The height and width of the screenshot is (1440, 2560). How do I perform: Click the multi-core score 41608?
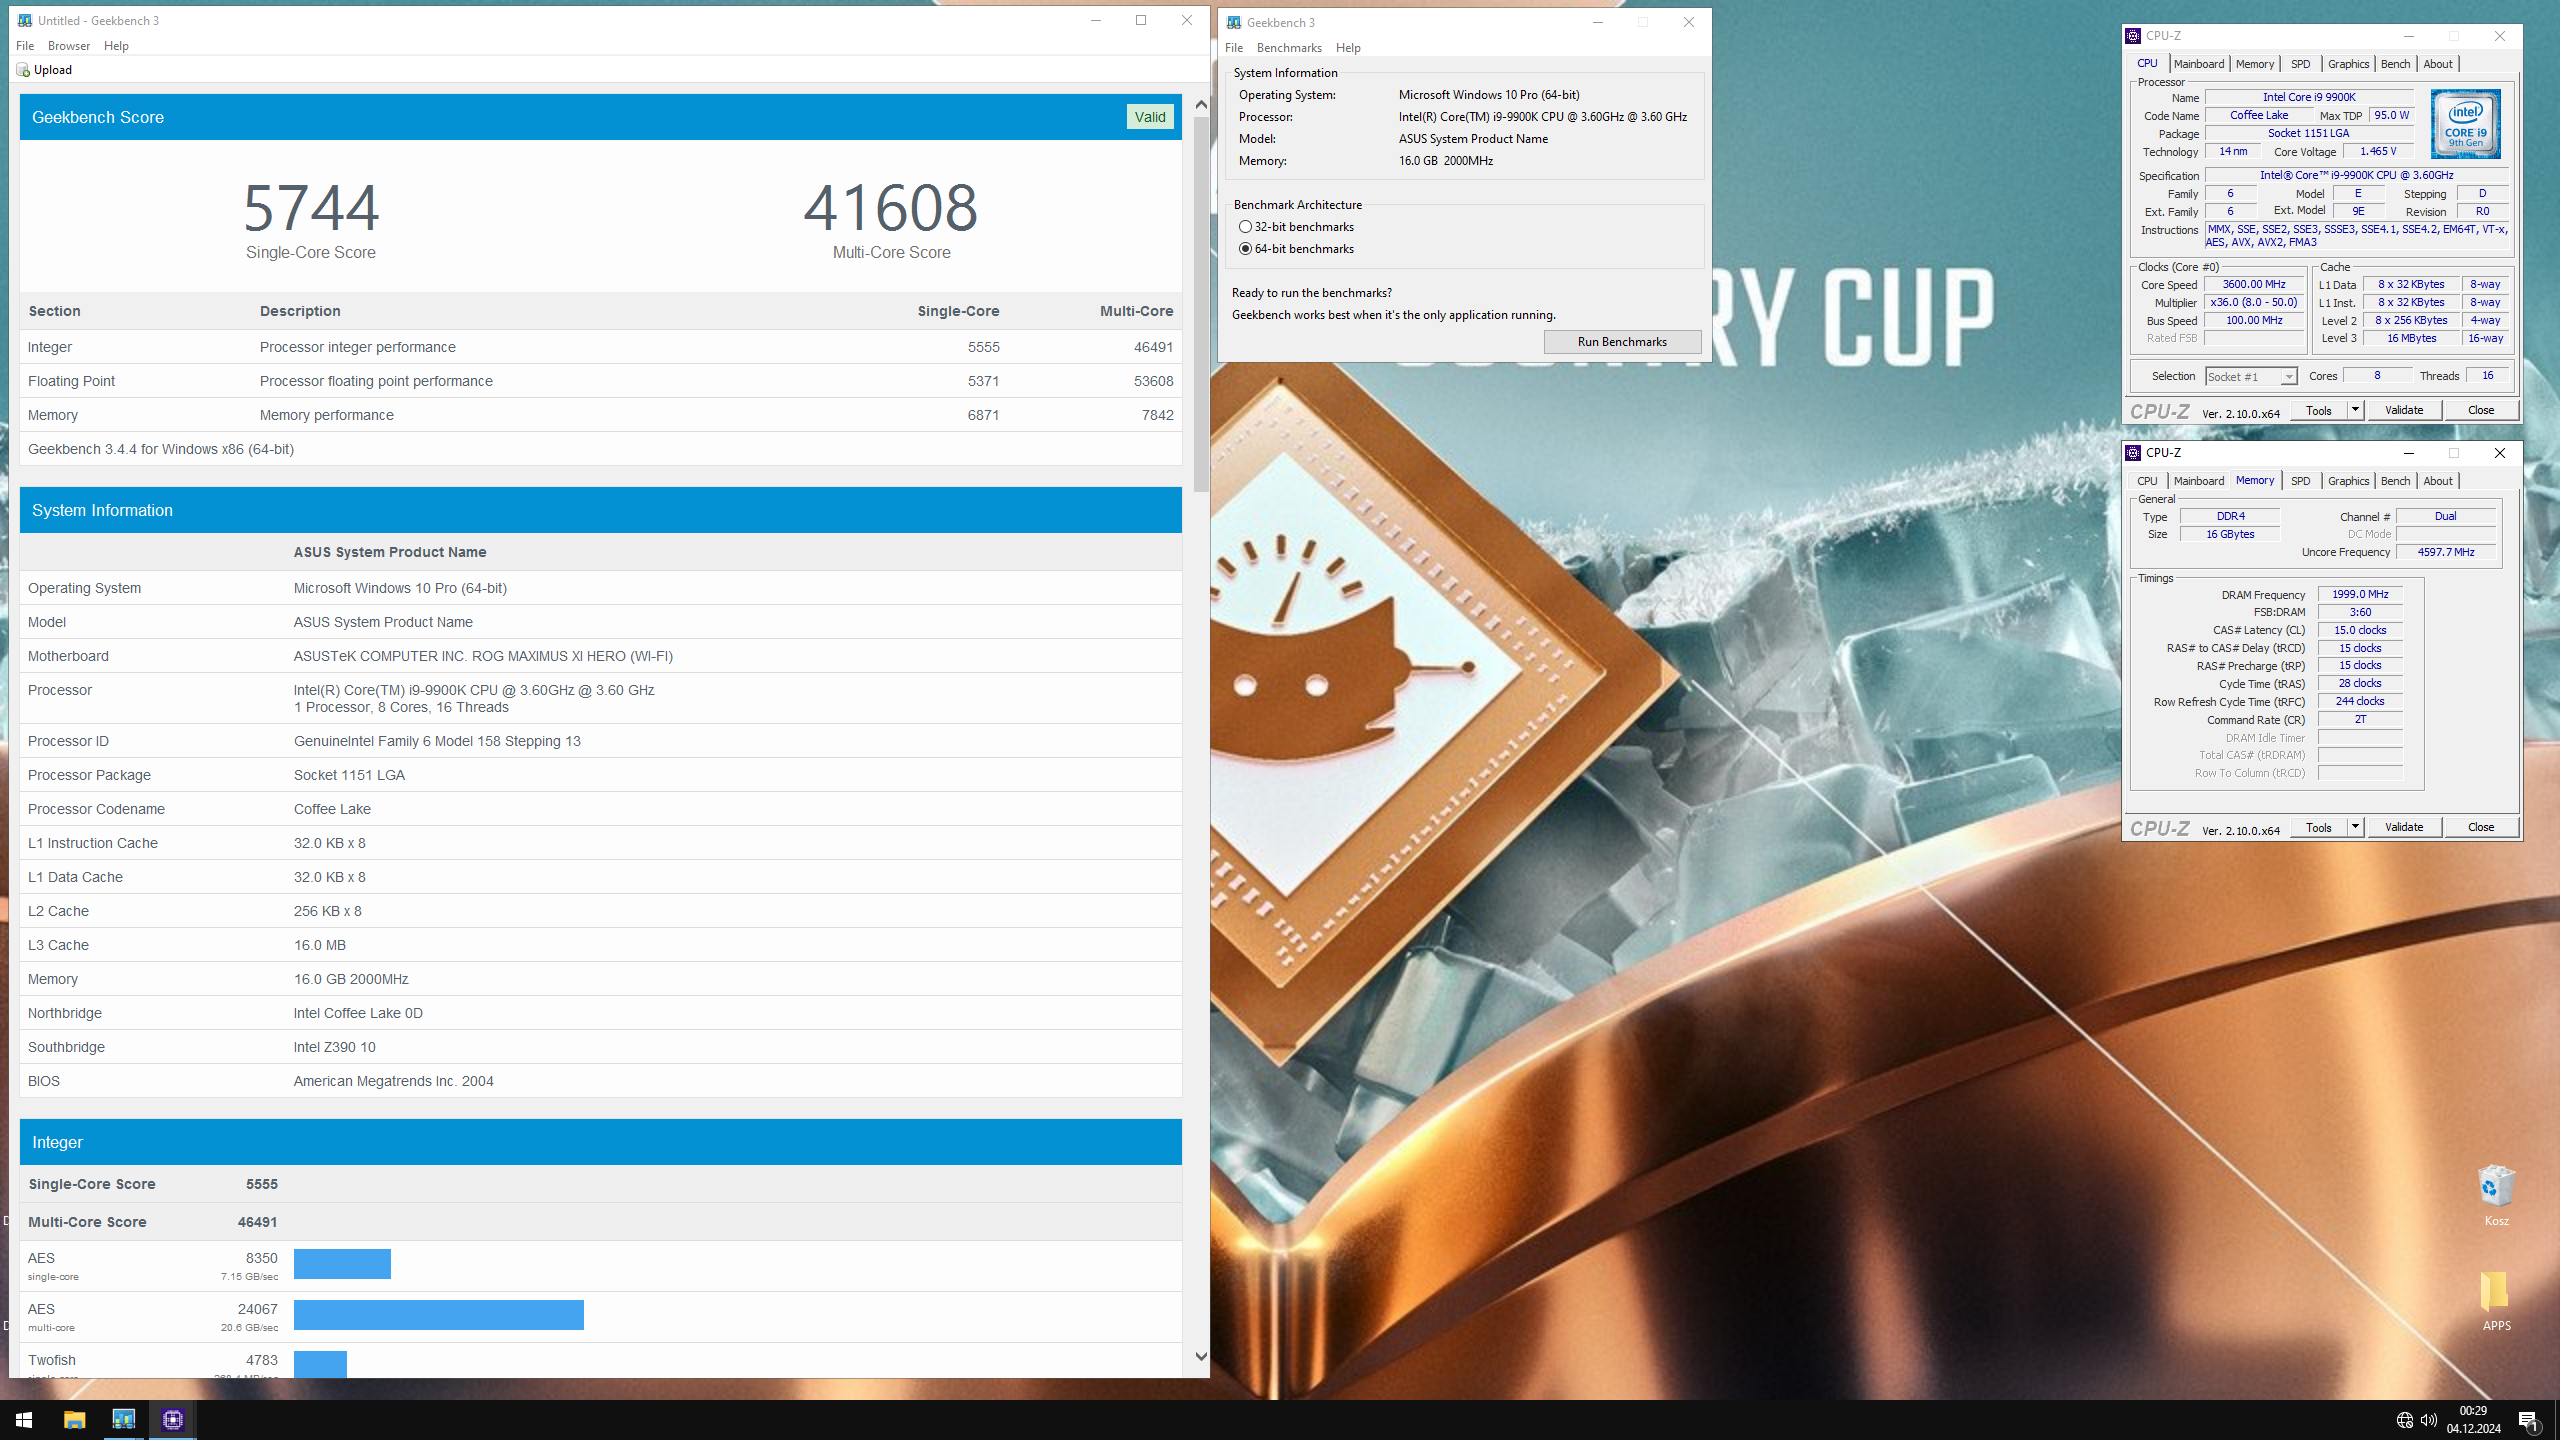(x=891, y=207)
